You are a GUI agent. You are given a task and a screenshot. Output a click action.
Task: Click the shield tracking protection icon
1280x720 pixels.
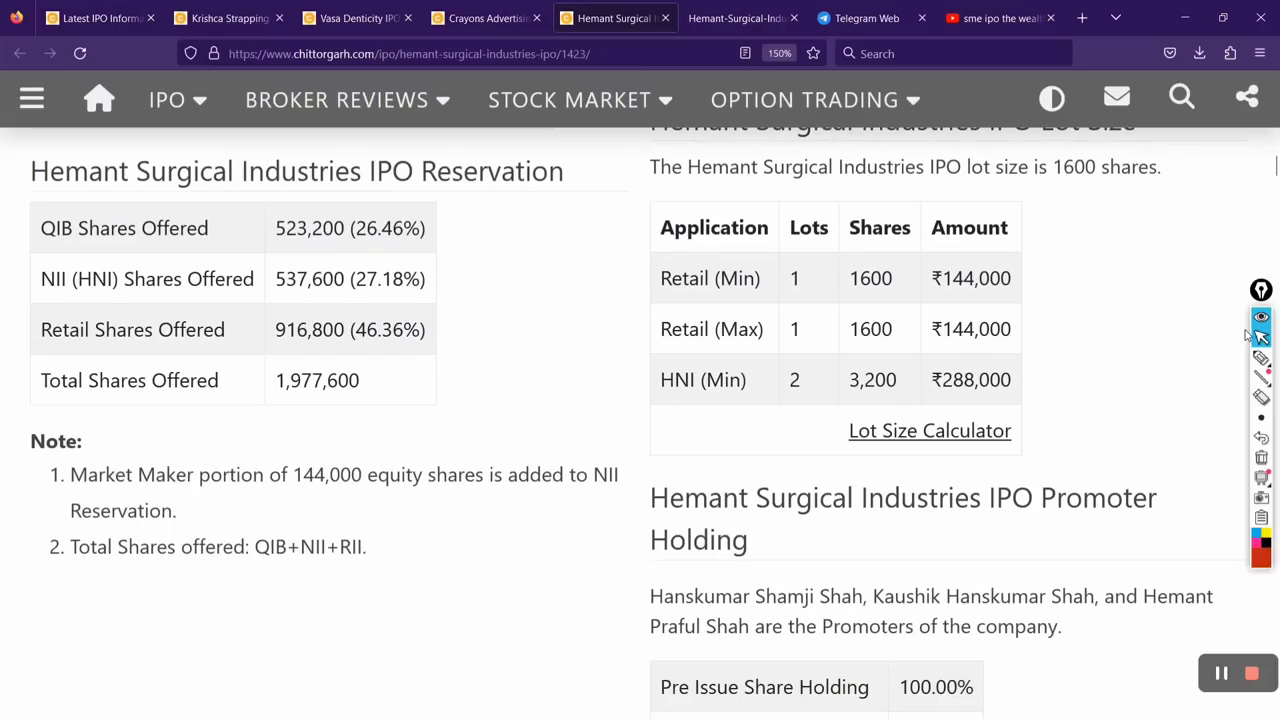point(191,53)
